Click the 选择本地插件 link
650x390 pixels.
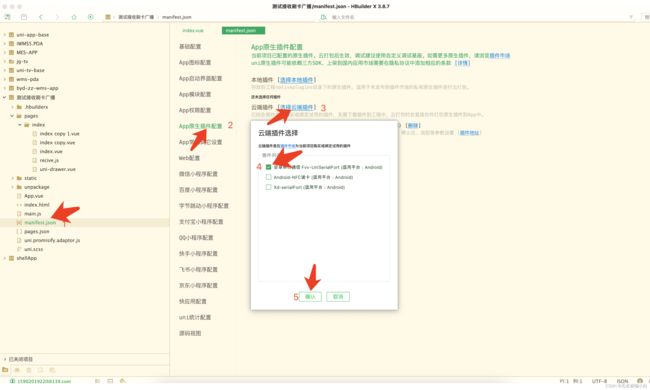click(x=296, y=80)
